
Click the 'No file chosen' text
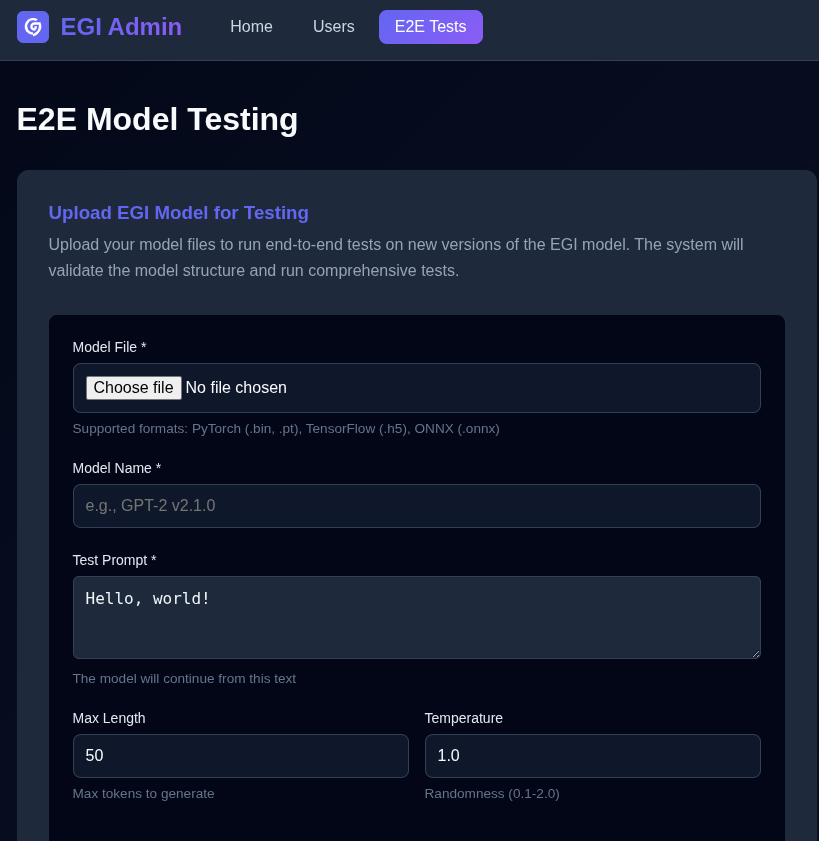236,388
